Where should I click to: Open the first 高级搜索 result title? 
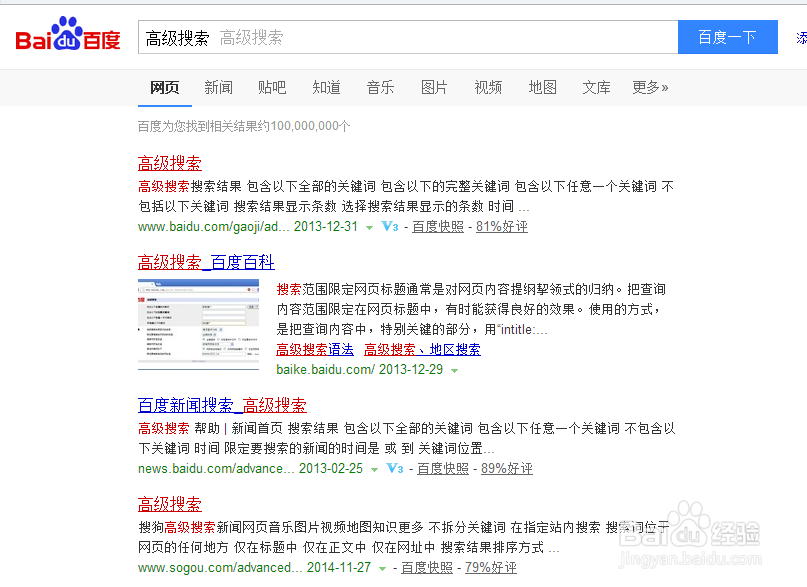[x=170, y=163]
